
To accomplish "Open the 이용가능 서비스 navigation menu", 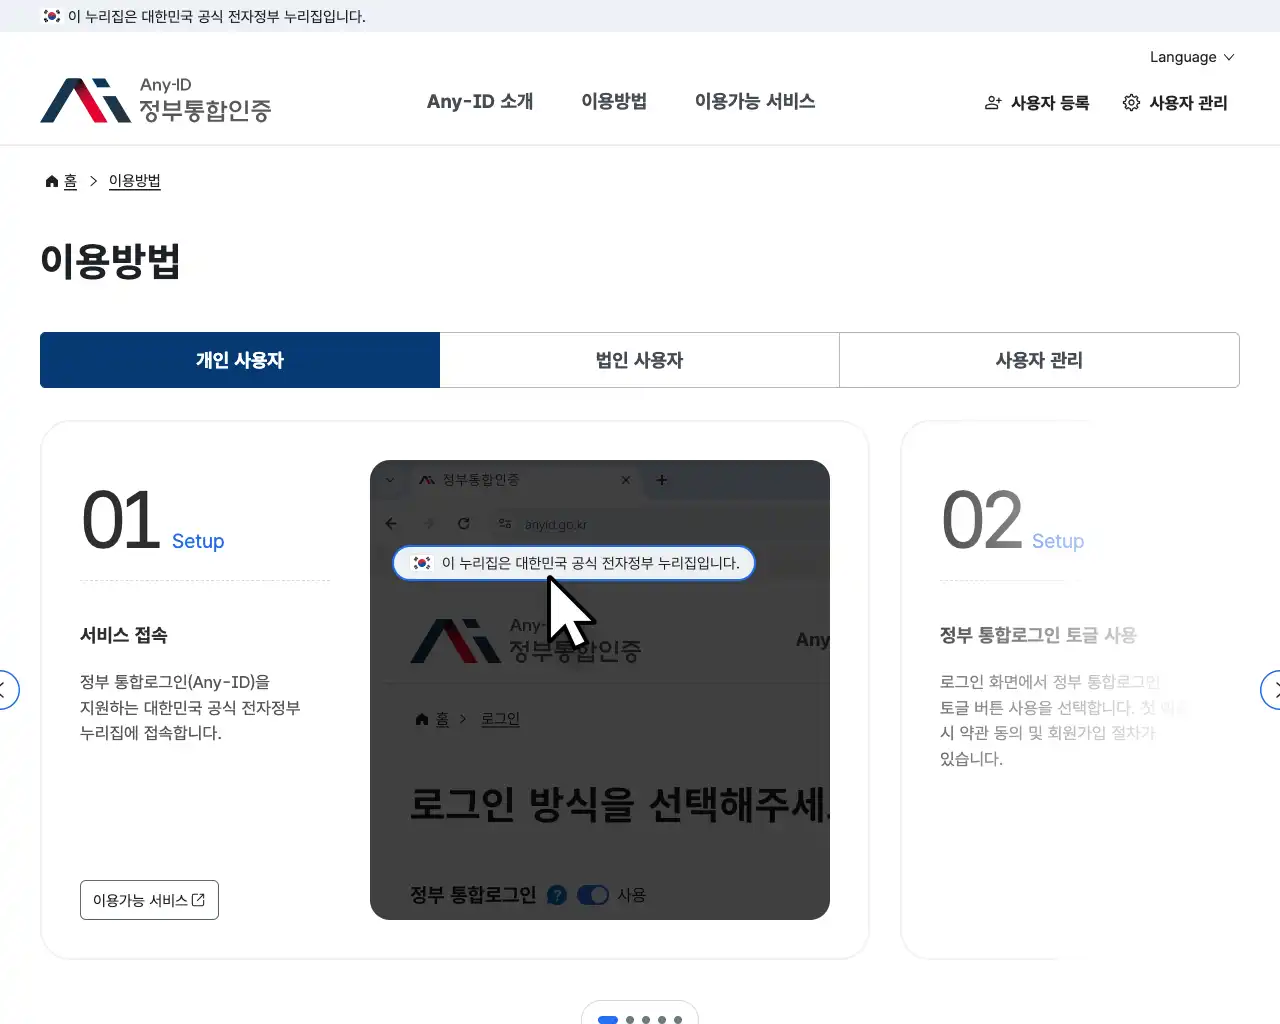I will 755,101.
